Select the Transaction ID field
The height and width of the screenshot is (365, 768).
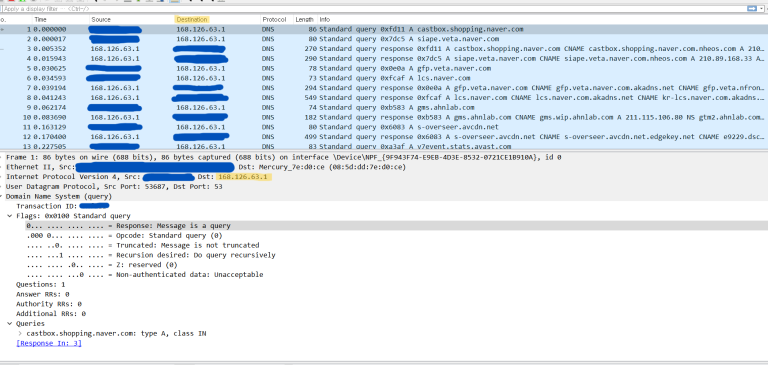63,206
